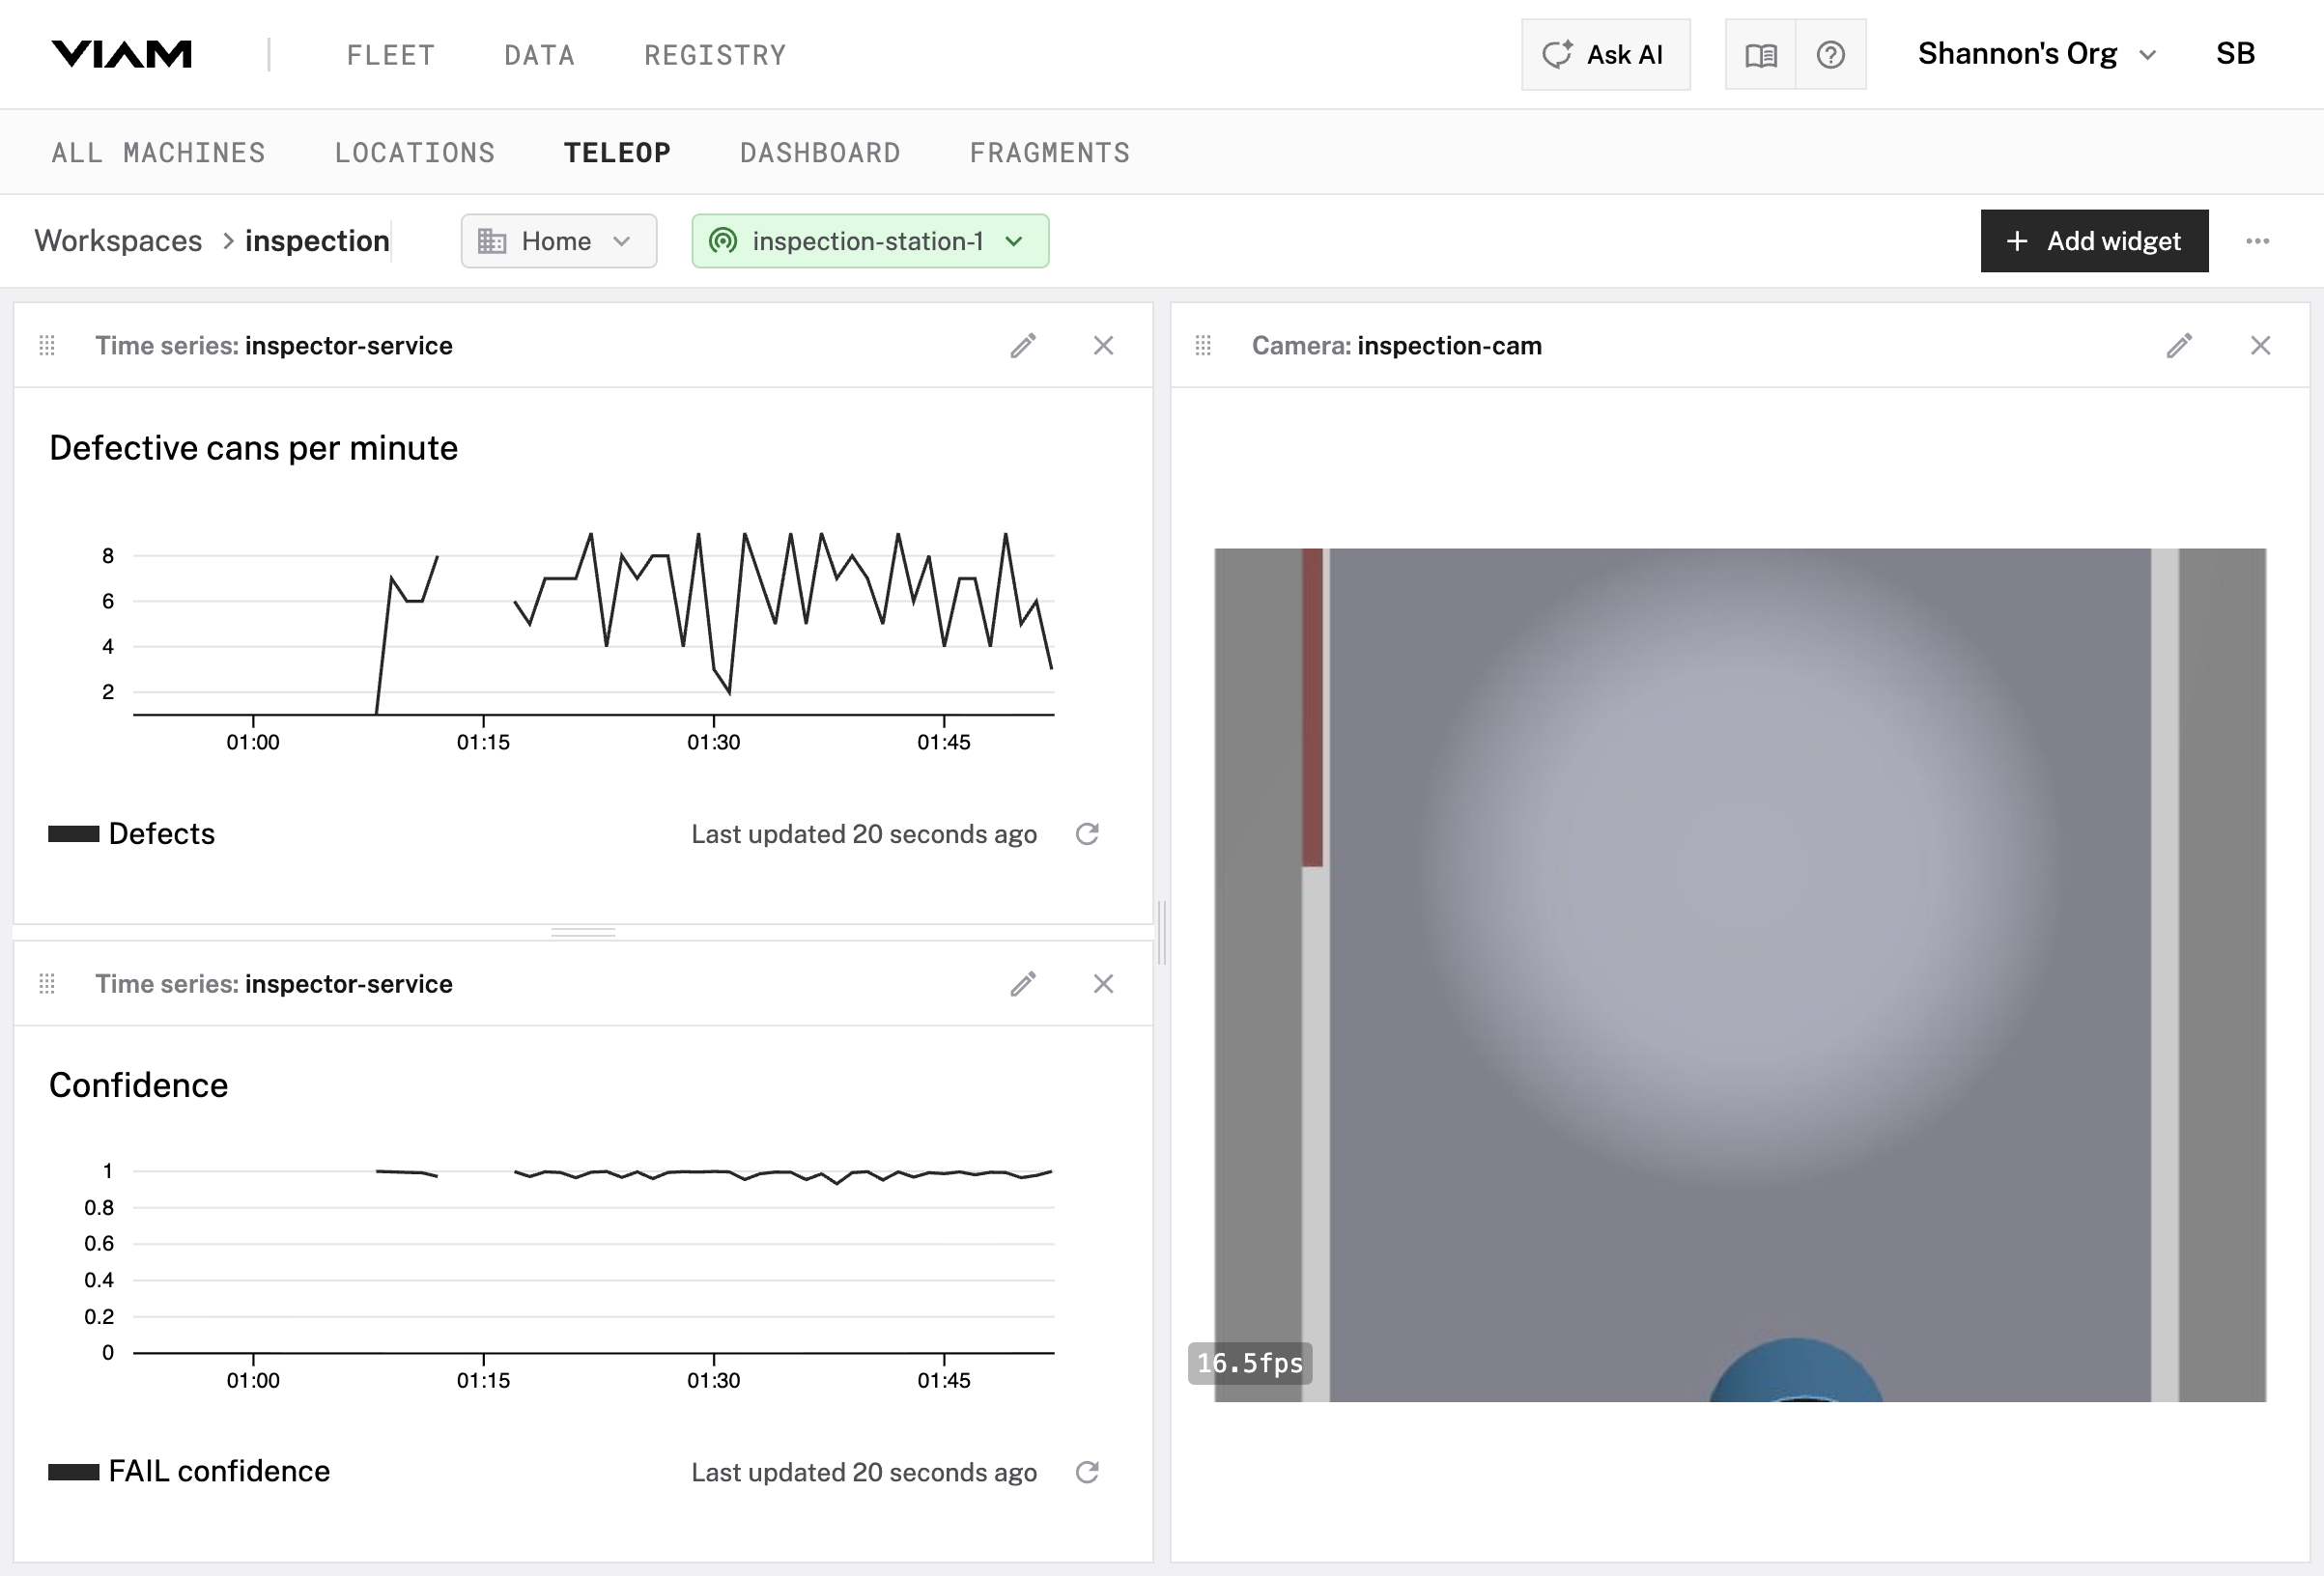The width and height of the screenshot is (2324, 1576).
Task: Click the Add widget button
Action: [2094, 241]
